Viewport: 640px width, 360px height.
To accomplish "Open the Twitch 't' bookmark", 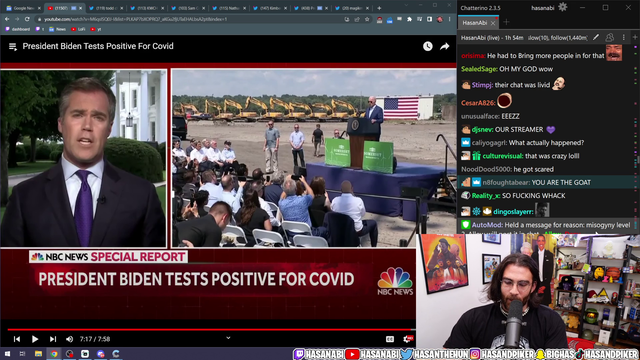I will tap(40, 29).
